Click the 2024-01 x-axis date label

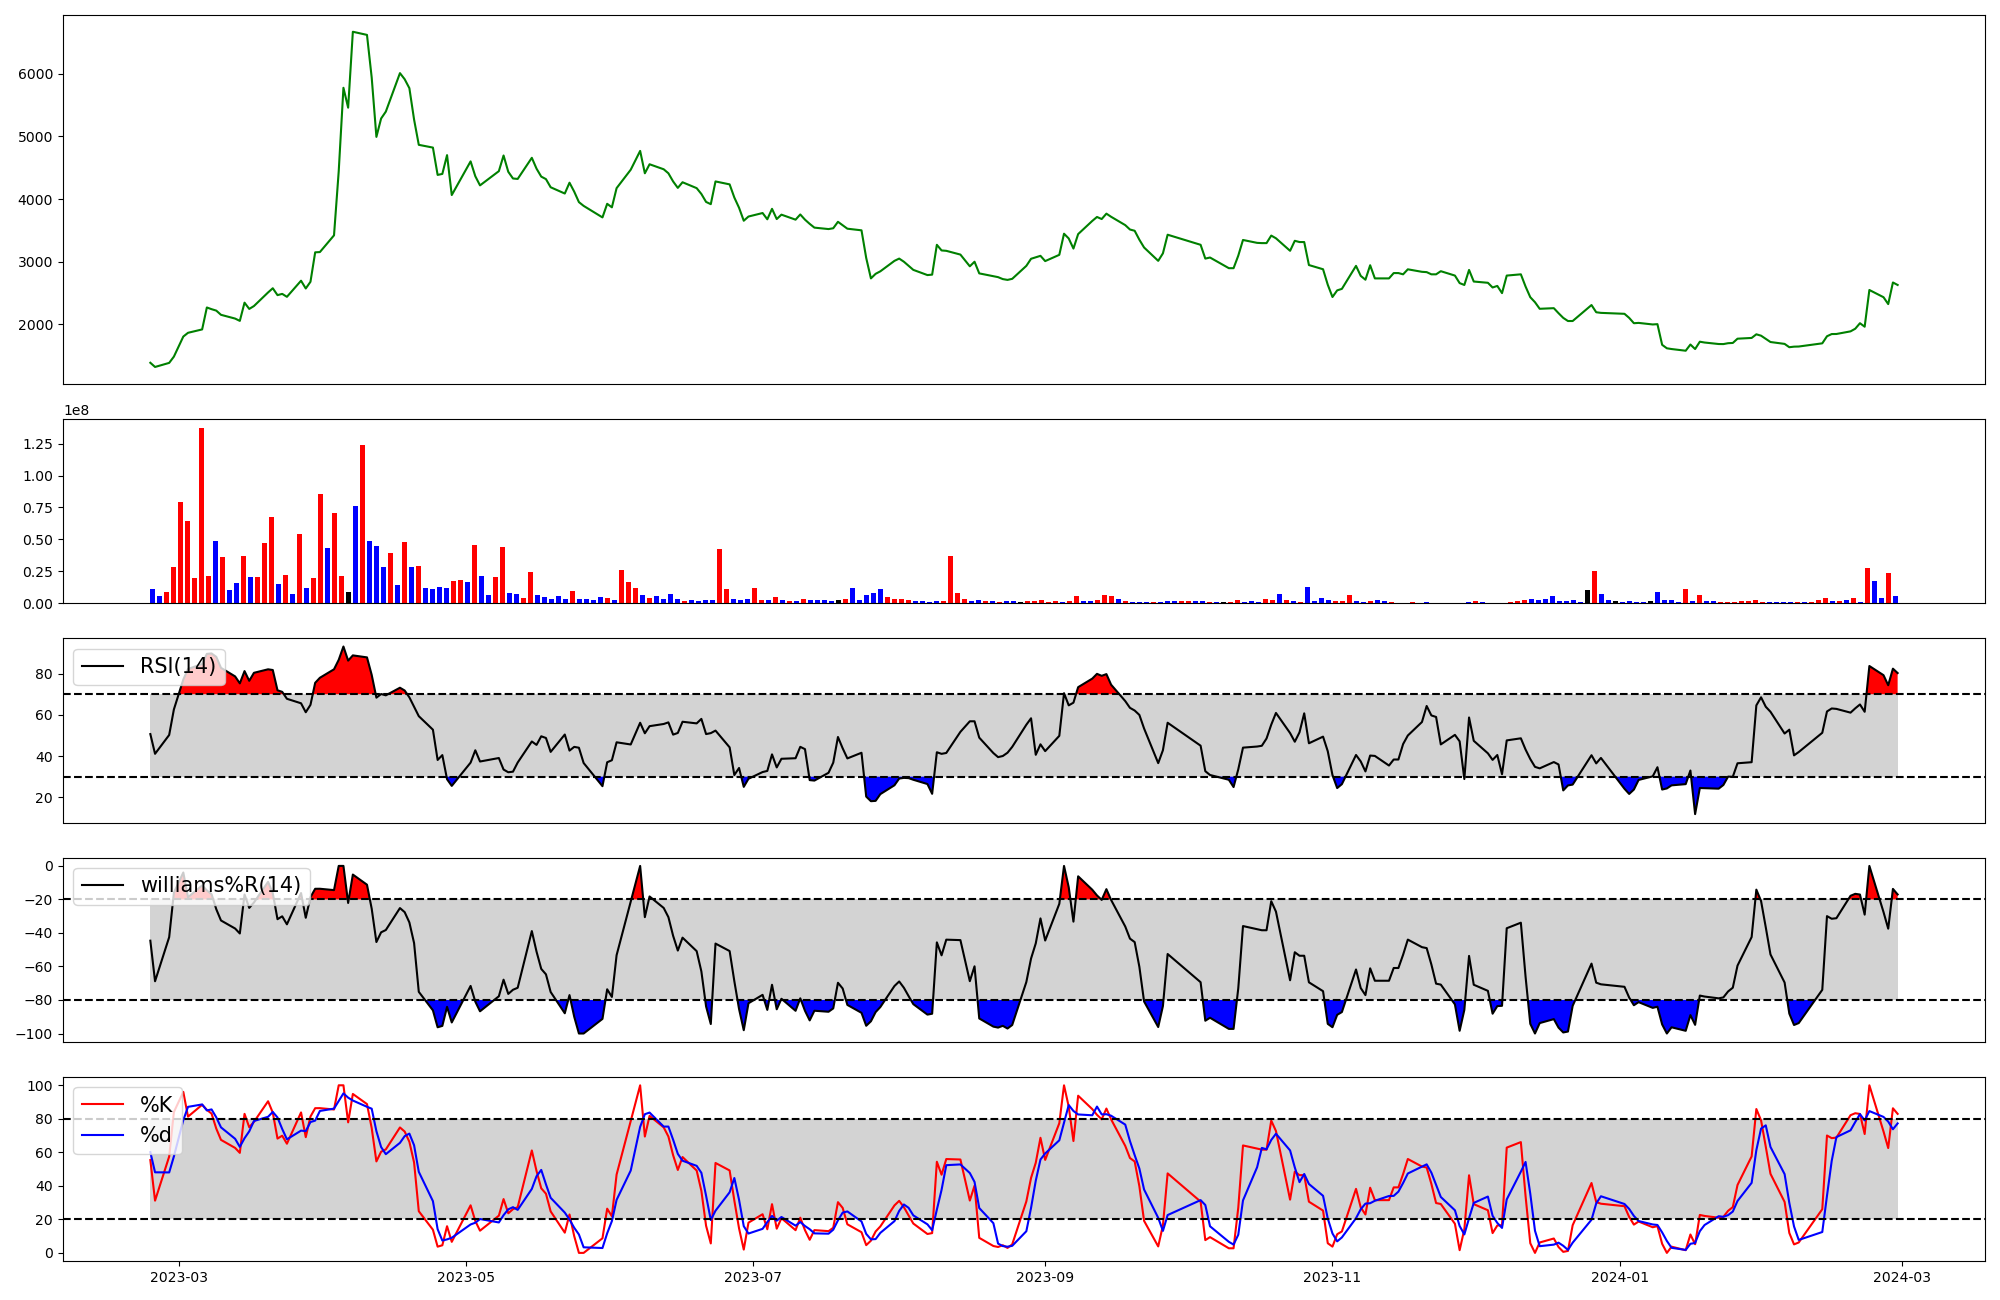(1619, 1277)
